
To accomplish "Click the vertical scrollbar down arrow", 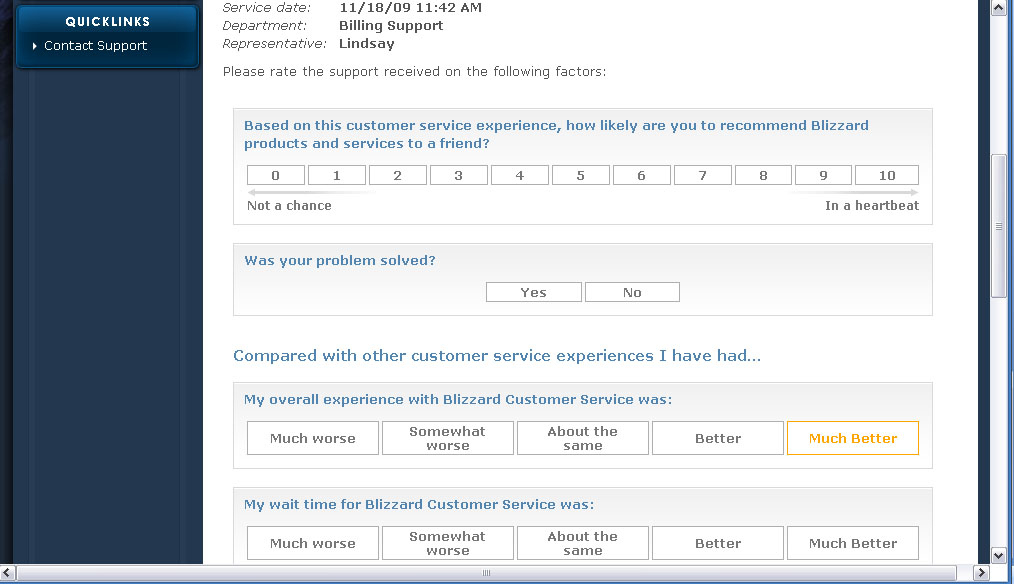I will point(998,556).
